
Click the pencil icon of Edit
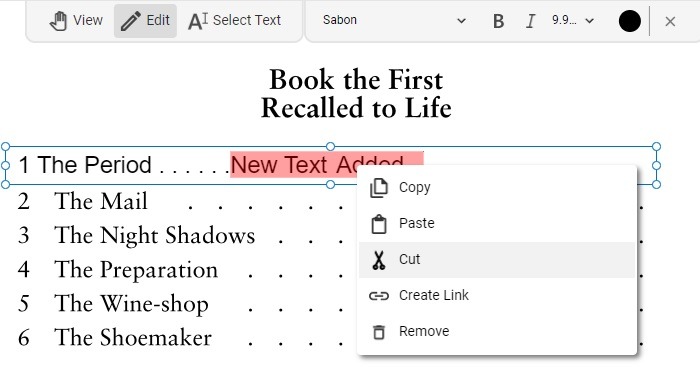coord(131,21)
